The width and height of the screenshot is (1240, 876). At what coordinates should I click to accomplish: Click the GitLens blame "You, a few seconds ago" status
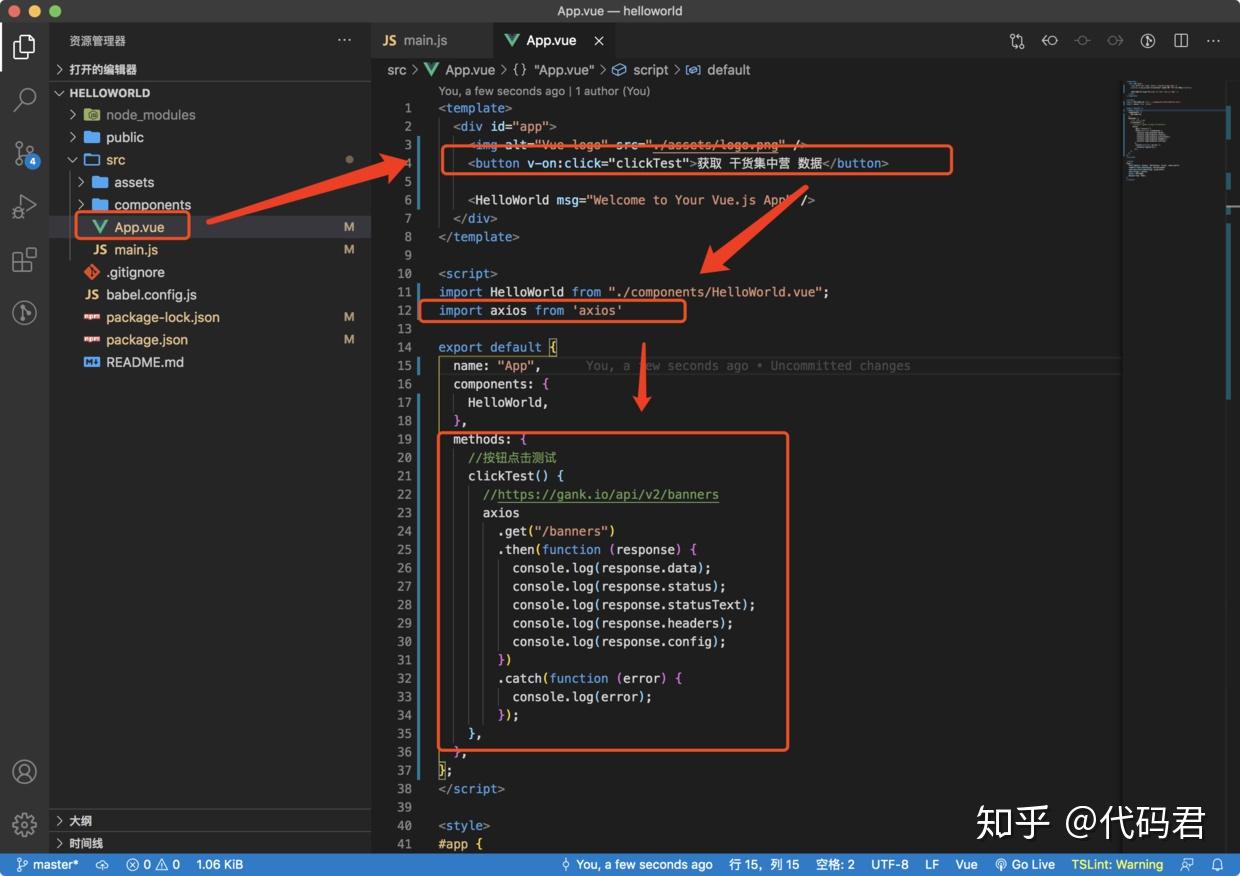[636, 865]
